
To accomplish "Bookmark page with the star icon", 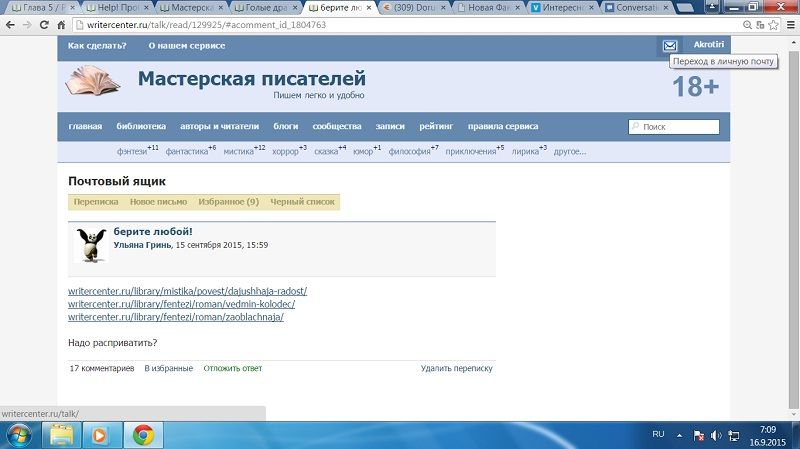I will pos(766,23).
